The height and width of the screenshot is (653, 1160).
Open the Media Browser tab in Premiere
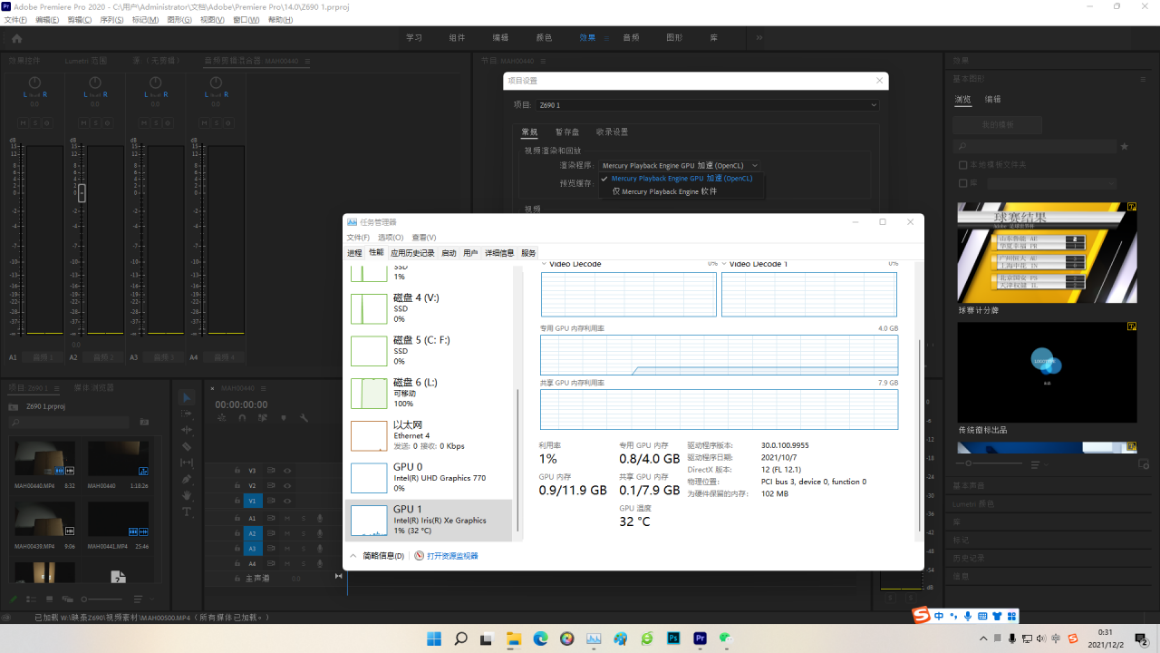pos(94,388)
